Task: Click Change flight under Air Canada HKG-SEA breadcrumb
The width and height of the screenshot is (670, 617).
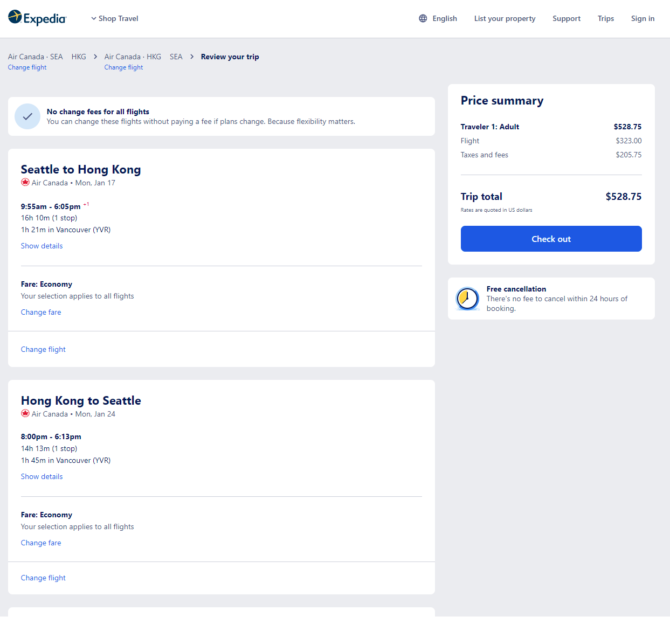Action: point(123,68)
